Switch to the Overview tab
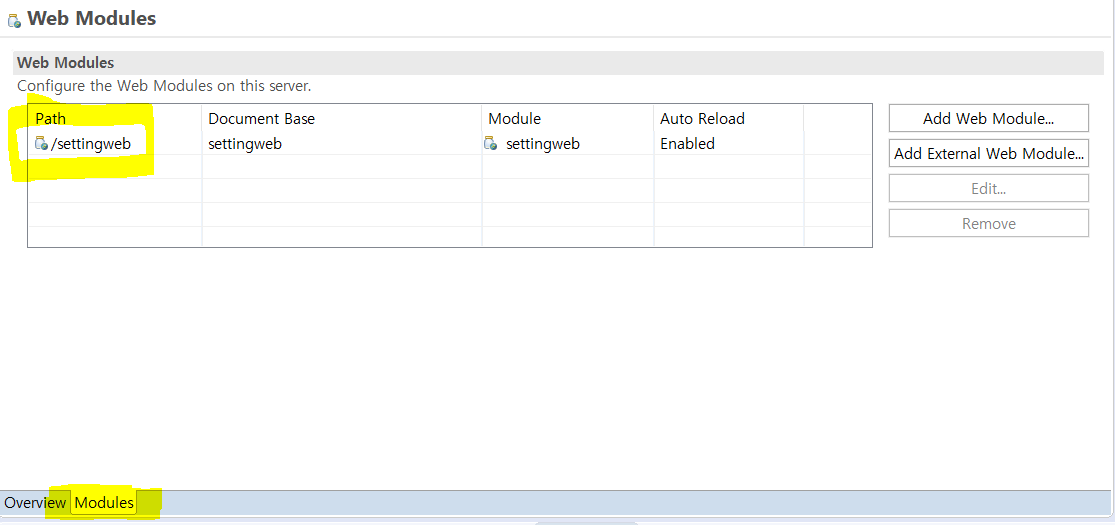Viewport: 1115px width, 525px height. [35, 503]
